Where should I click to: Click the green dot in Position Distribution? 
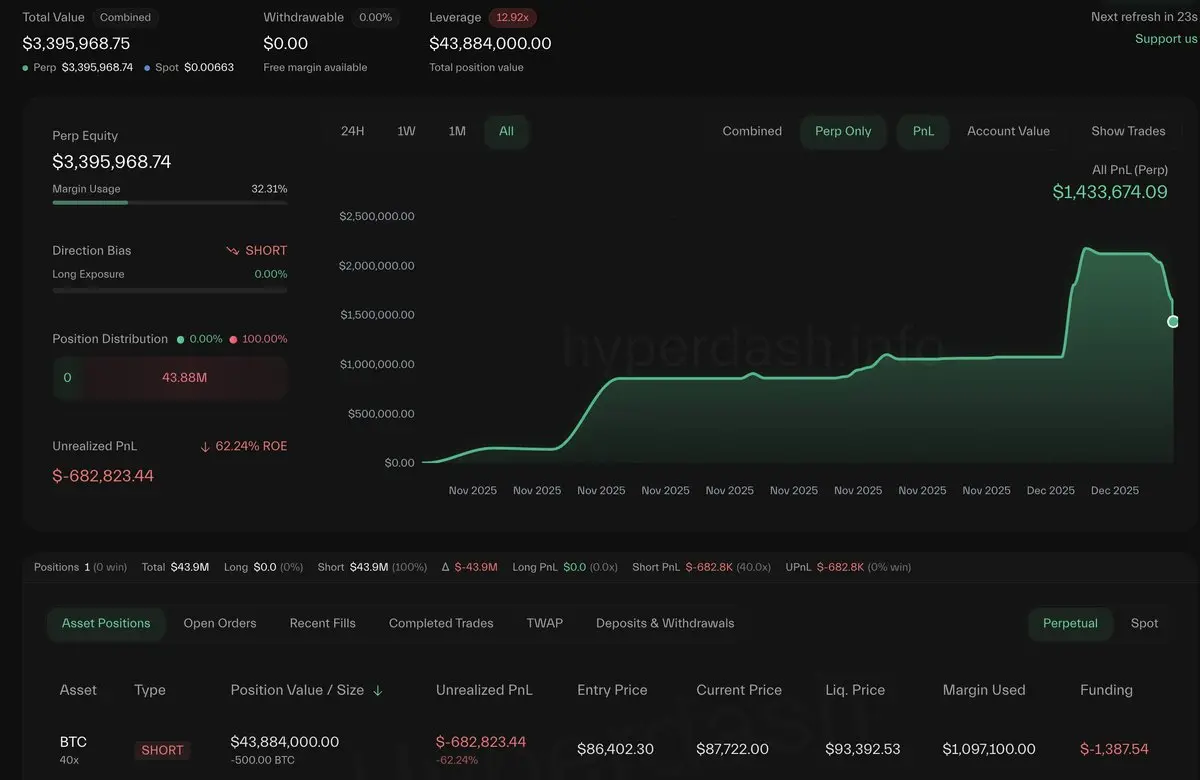(x=180, y=339)
